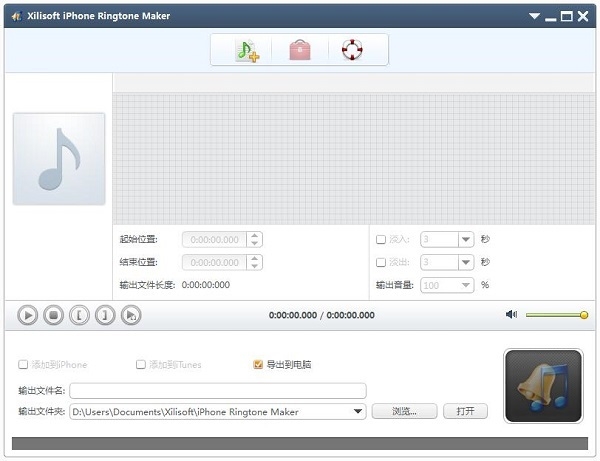600x461 pixels.
Task: Set the end point with the right bracket button
Action: (x=105, y=315)
